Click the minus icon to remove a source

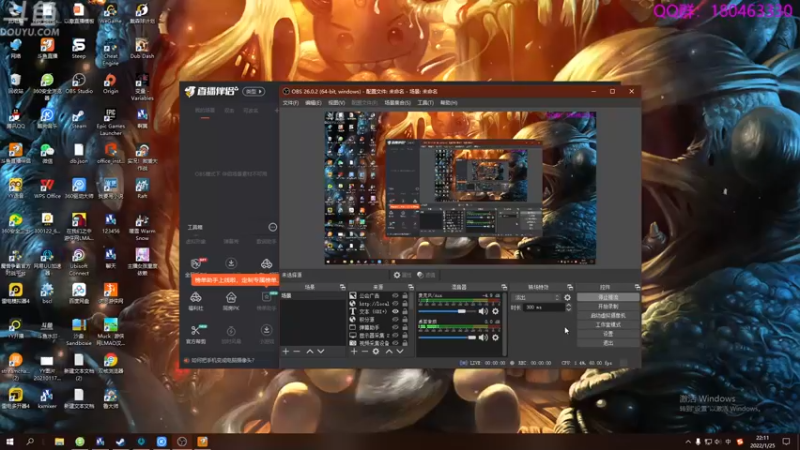pyautogui.click(x=365, y=351)
